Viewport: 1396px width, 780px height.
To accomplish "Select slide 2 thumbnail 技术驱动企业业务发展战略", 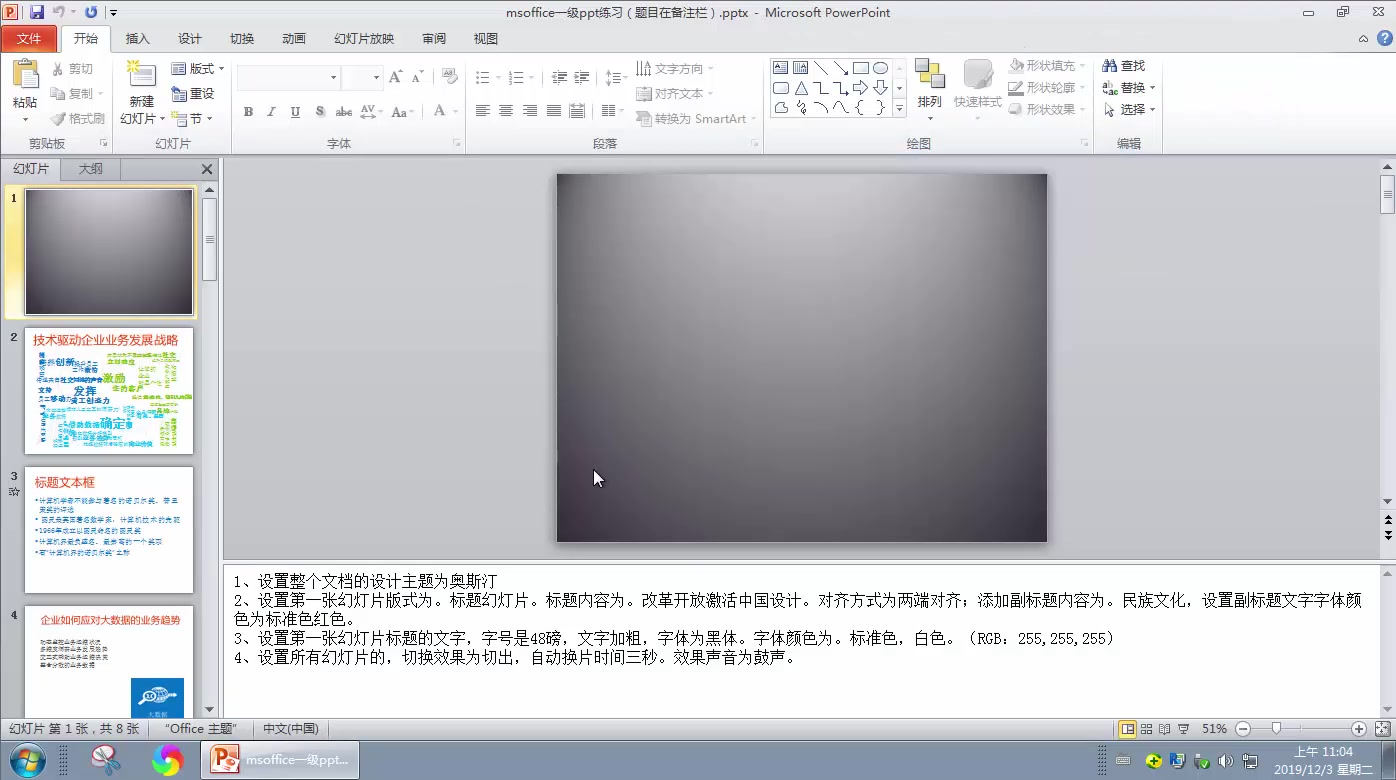I will coord(109,391).
